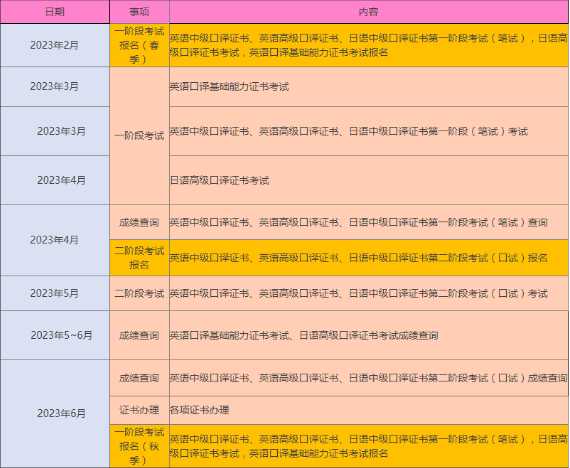570x468 pixels.
Task: Select the 成绩查询 cell beside (笔试)查询 content
Action: [x=140, y=222]
